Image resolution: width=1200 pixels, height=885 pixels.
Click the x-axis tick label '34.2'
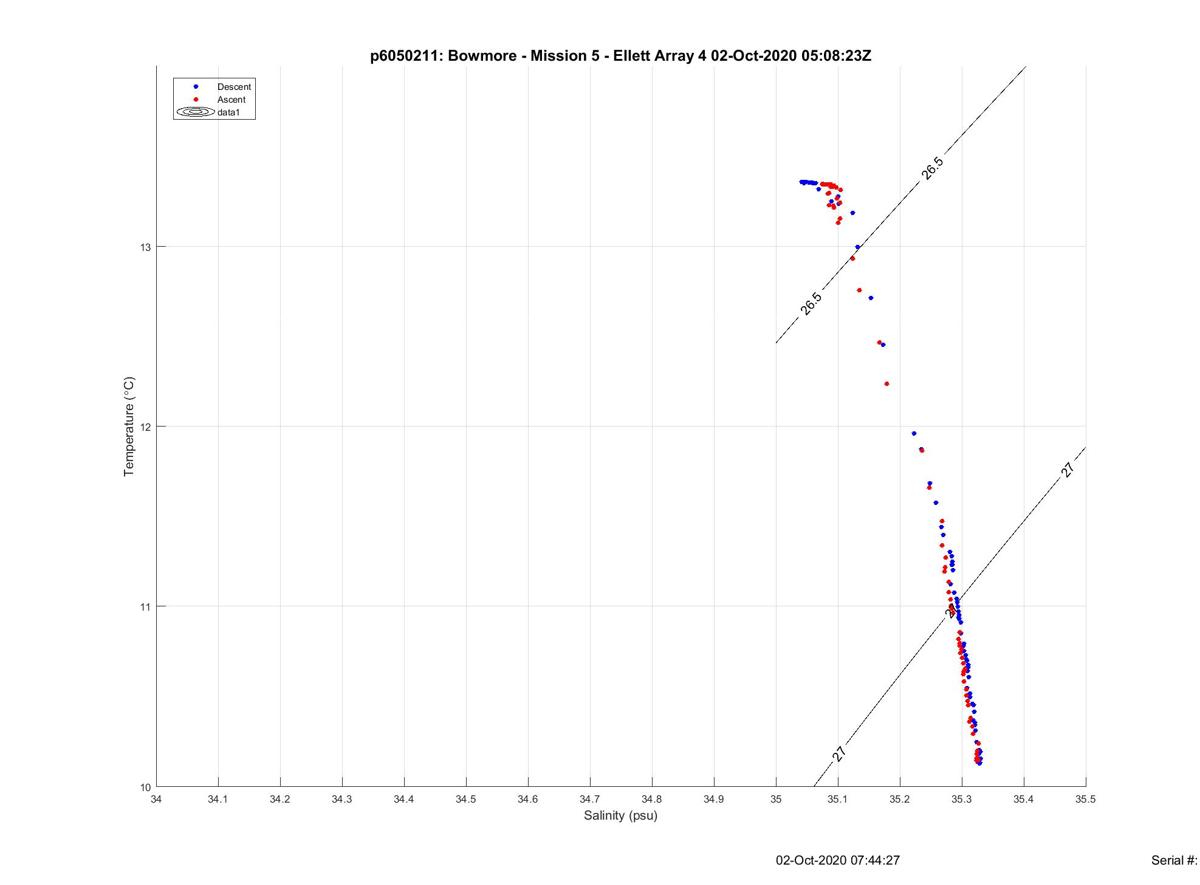pyautogui.click(x=280, y=800)
